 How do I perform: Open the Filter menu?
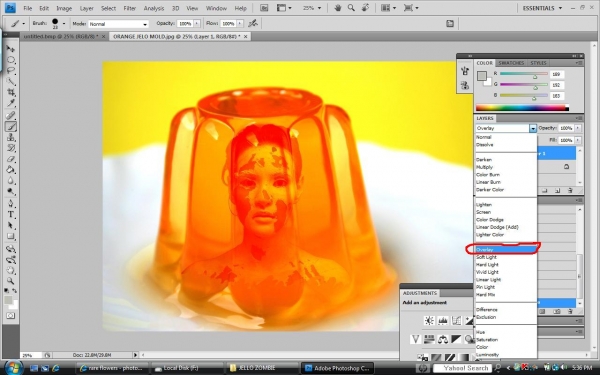click(x=129, y=8)
